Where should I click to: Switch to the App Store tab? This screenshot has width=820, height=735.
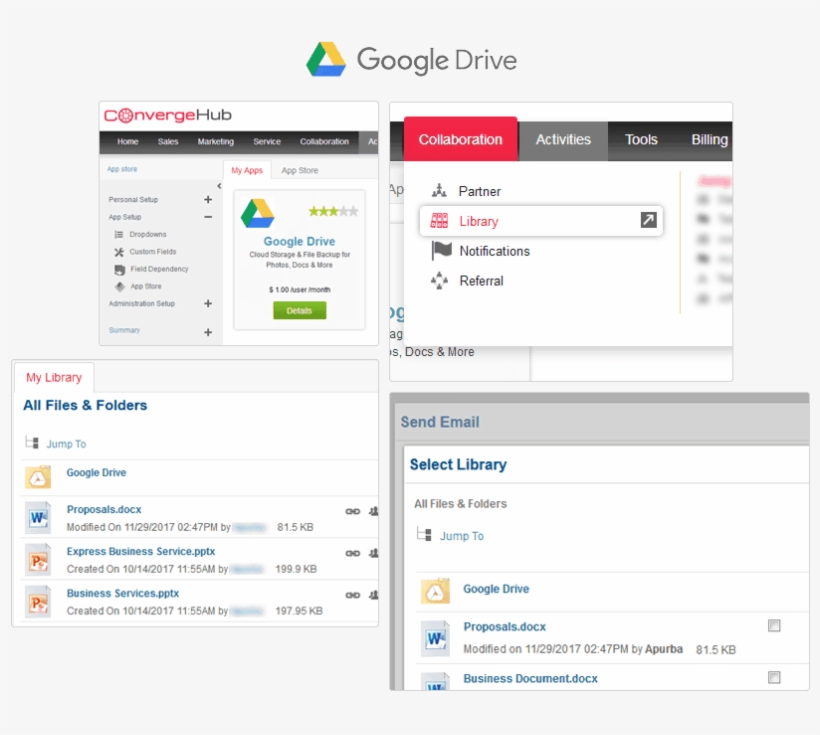point(300,169)
